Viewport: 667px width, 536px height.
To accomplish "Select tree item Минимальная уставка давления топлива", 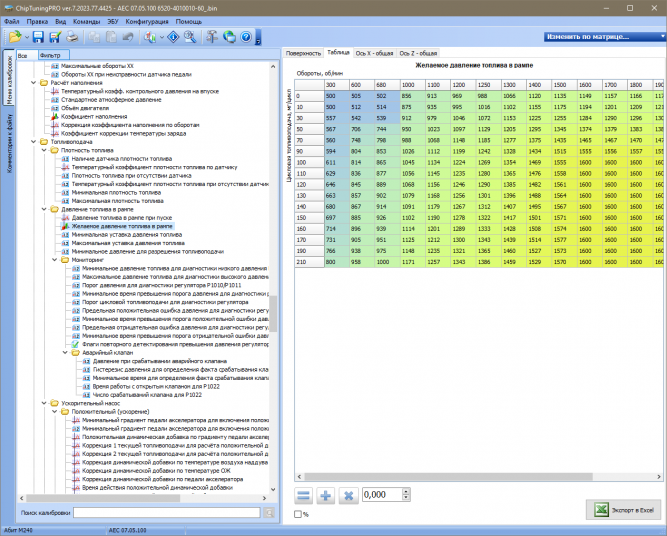I will coord(127,235).
